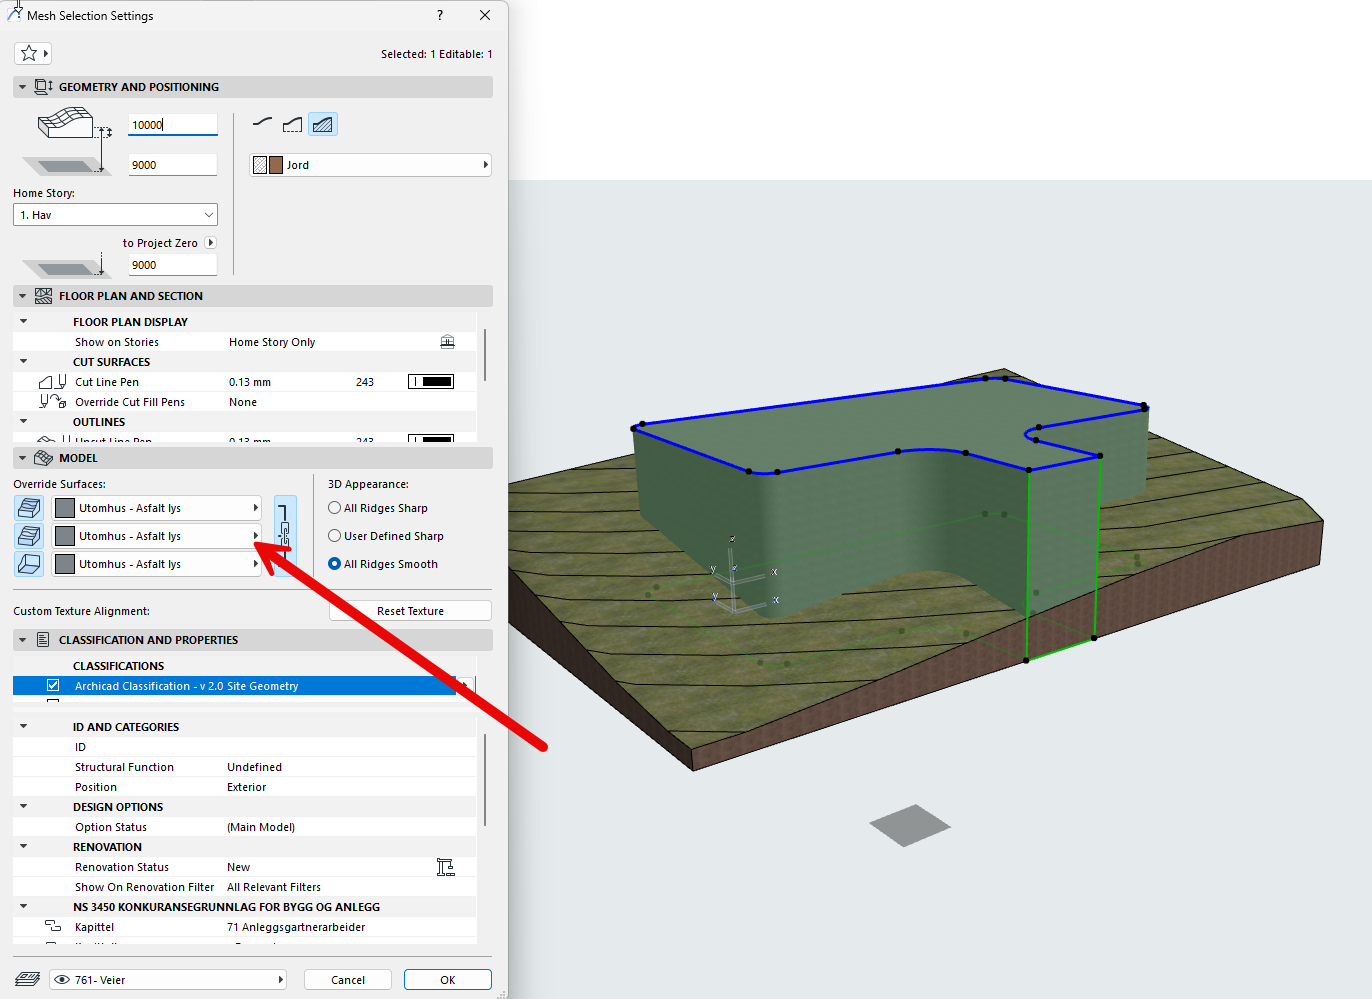Collapse Geometry and Positioning panel
The height and width of the screenshot is (999, 1372).
[22, 87]
